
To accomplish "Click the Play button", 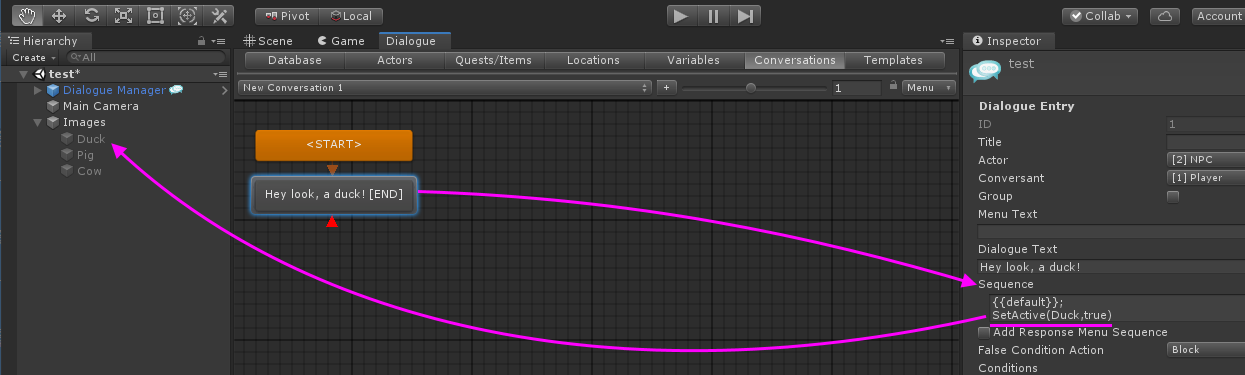I will click(x=680, y=16).
